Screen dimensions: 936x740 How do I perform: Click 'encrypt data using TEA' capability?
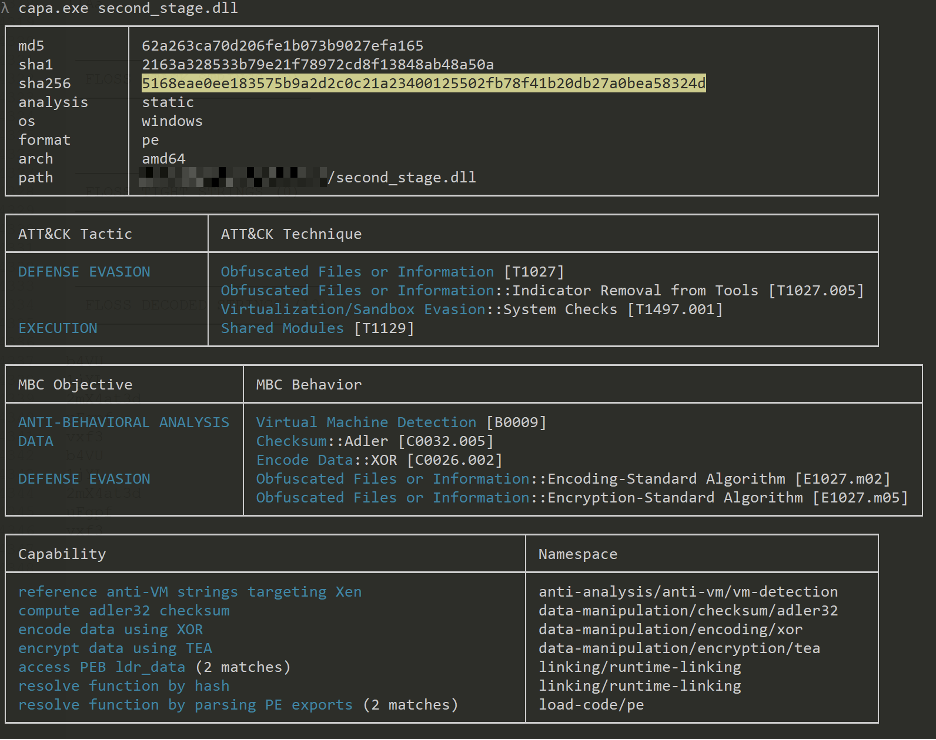click(115, 648)
